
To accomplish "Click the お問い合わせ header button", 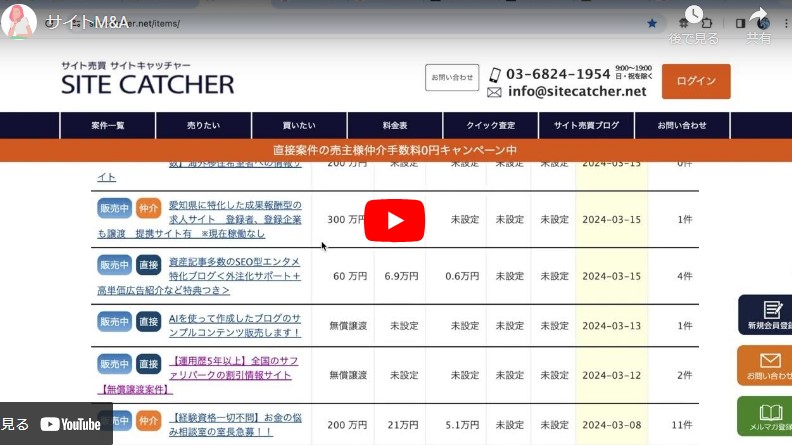I will click(452, 77).
